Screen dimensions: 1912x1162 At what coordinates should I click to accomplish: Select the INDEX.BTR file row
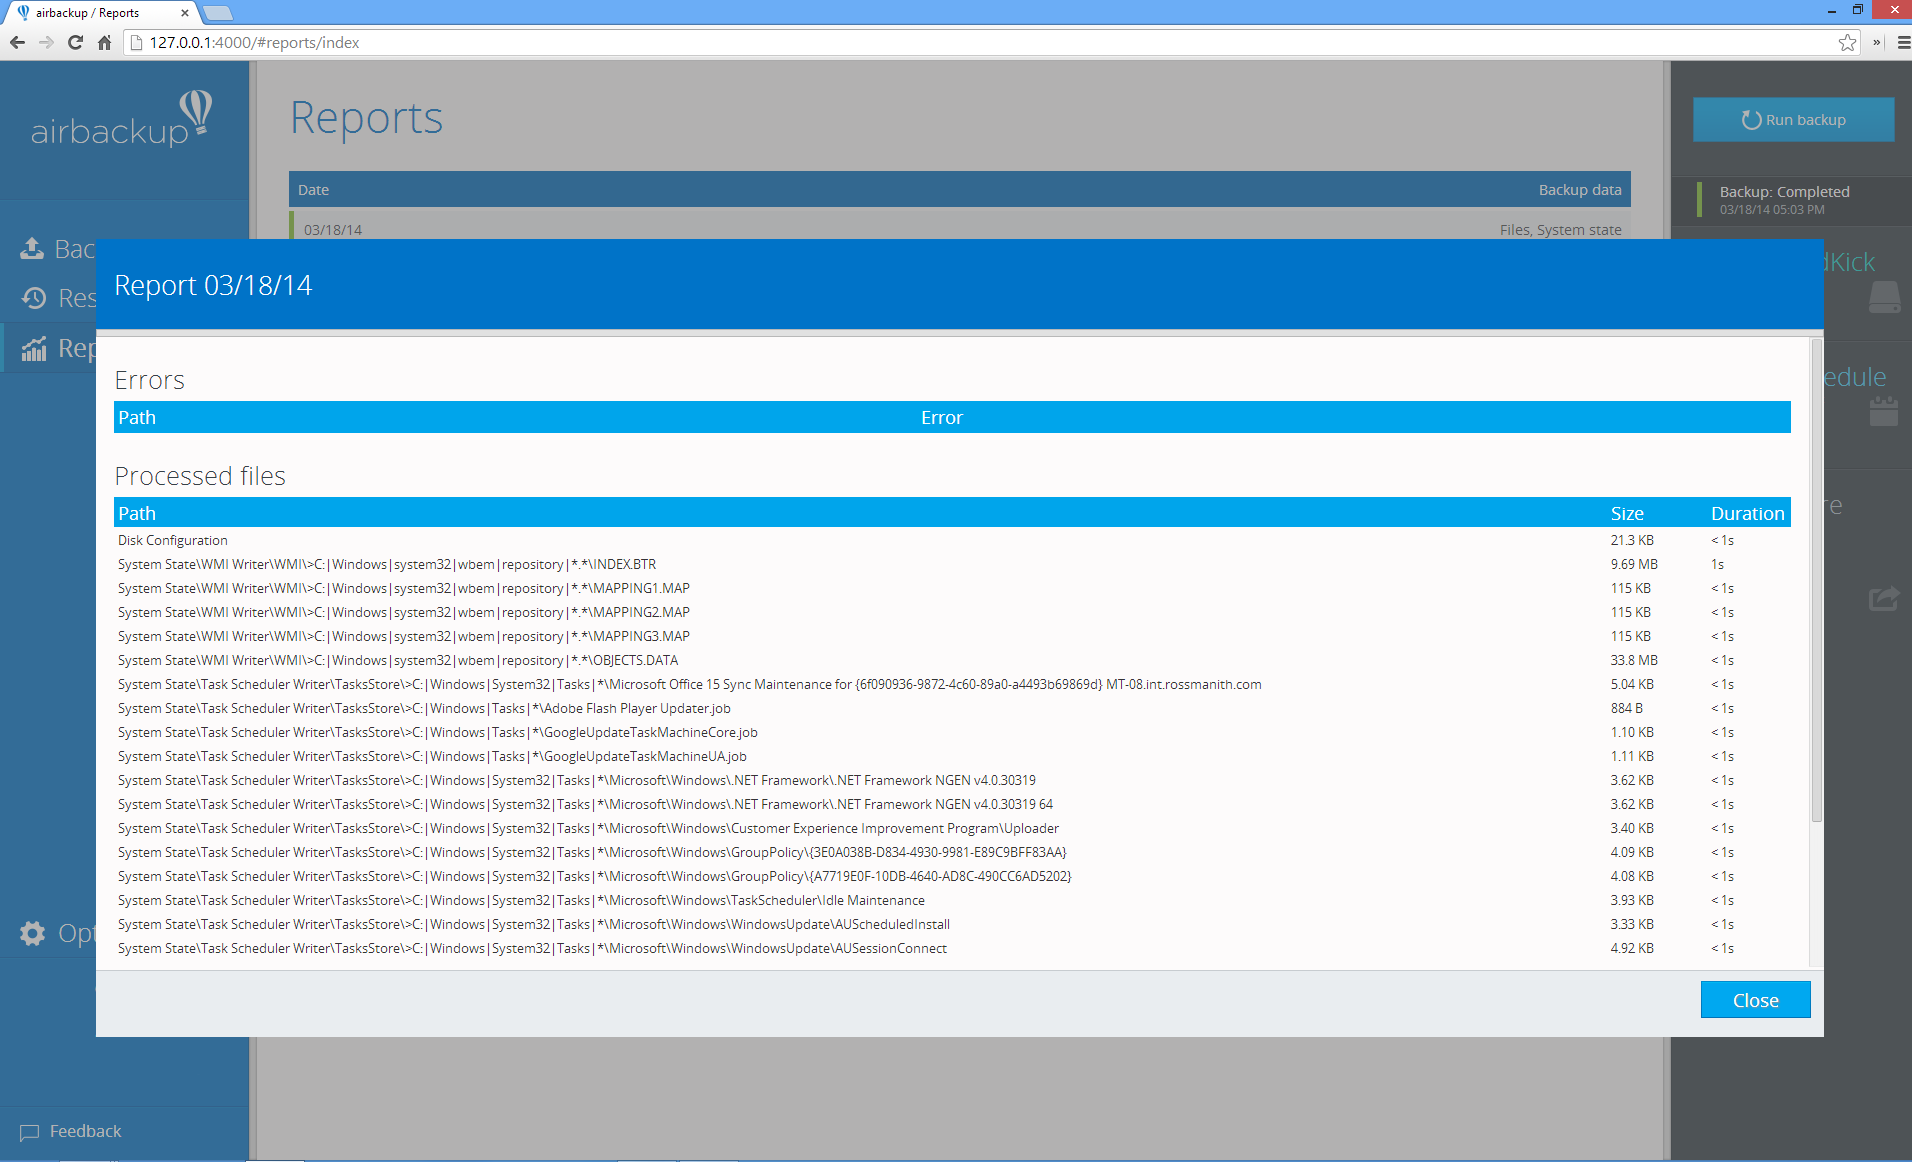[x=952, y=564]
